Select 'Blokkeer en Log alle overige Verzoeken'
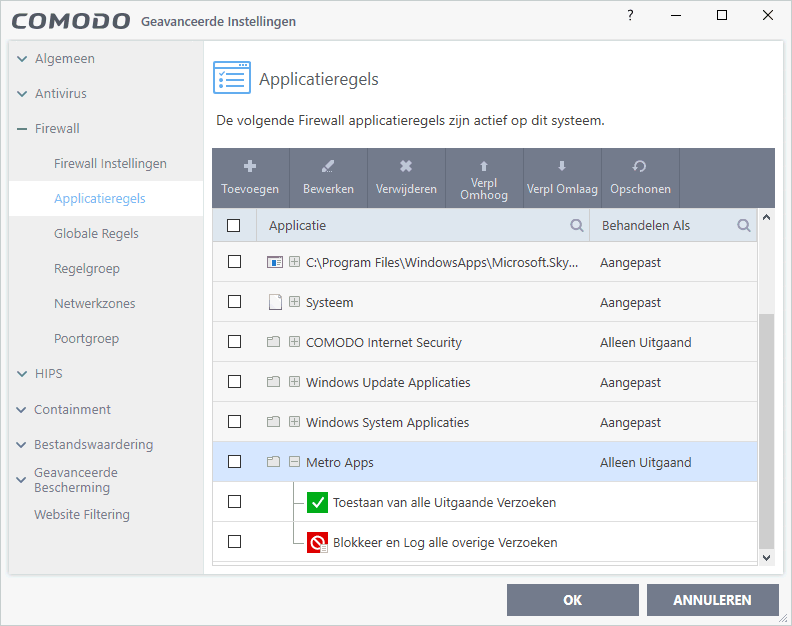The width and height of the screenshot is (792, 626). (445, 542)
